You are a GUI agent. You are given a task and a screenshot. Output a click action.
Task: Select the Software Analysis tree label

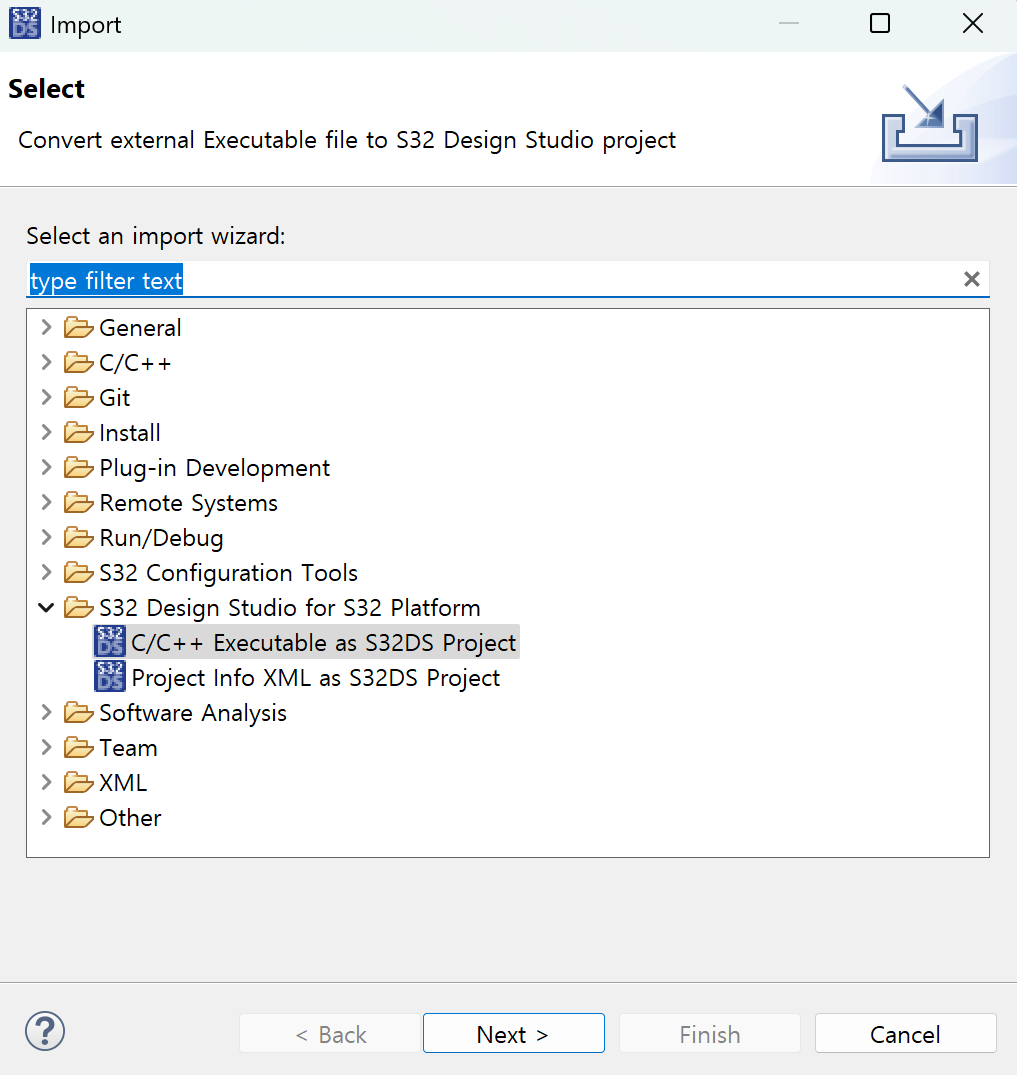click(x=193, y=712)
